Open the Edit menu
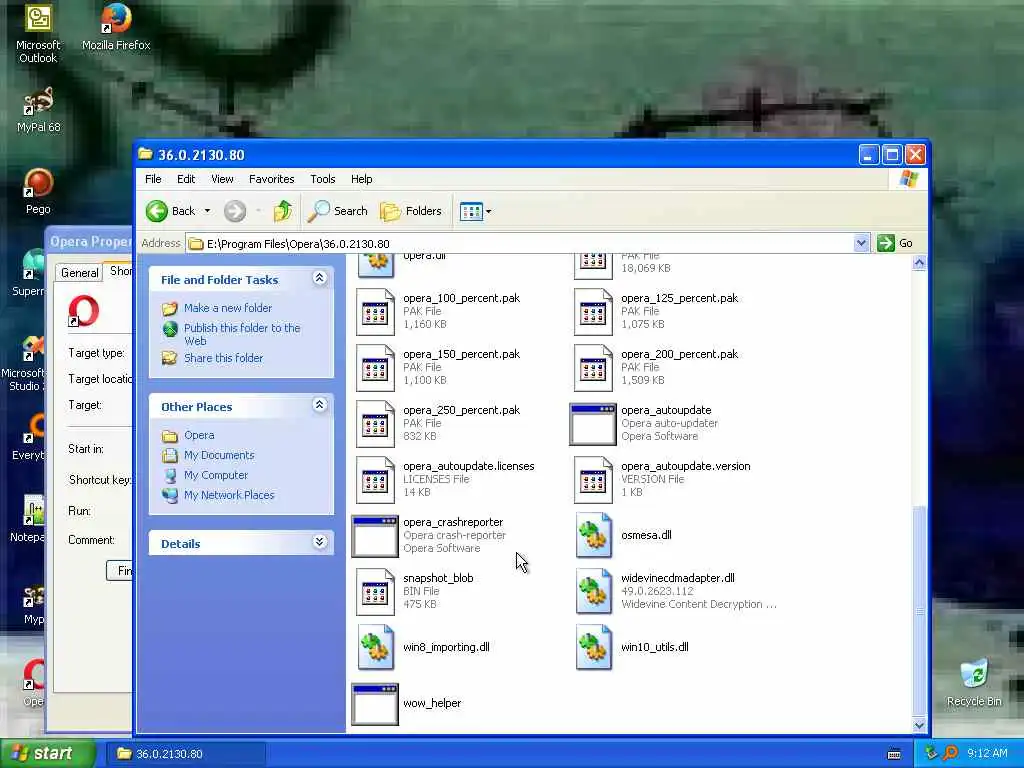The height and width of the screenshot is (768, 1024). coord(185,179)
